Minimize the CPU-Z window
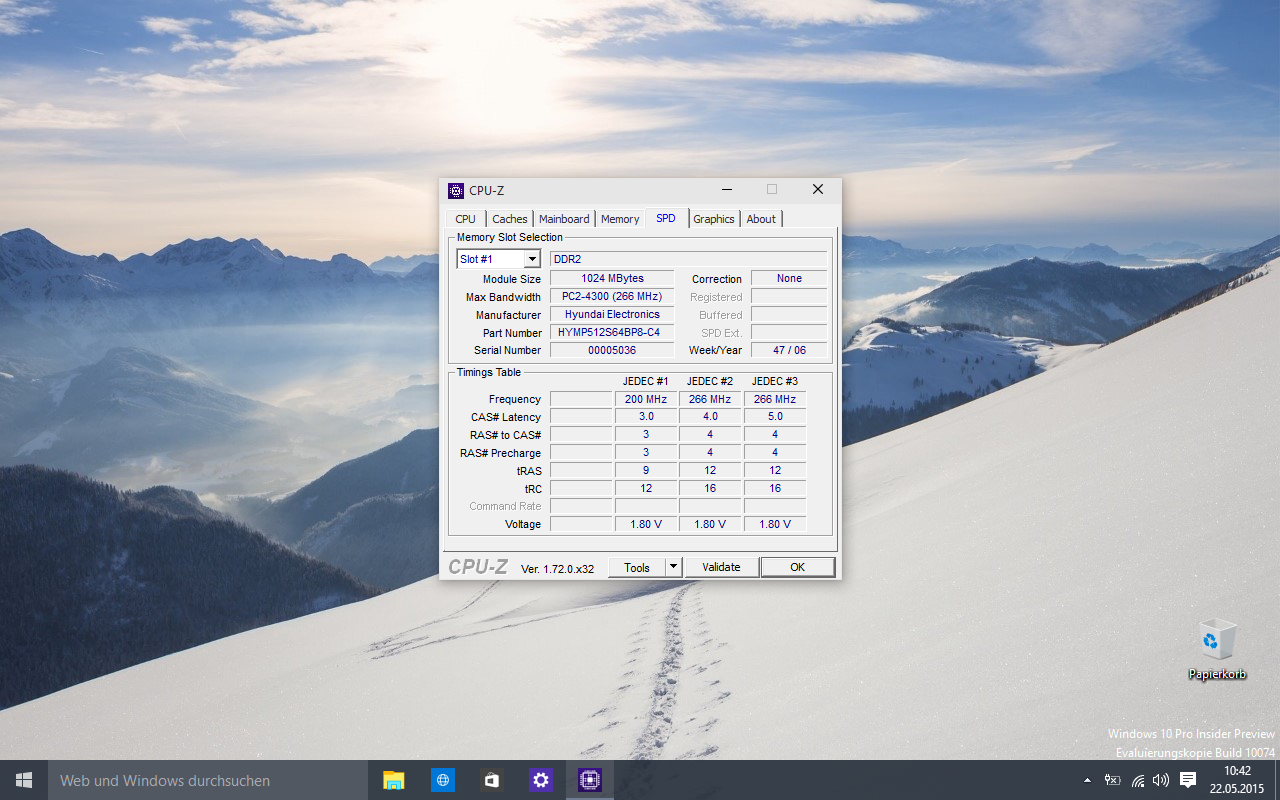Viewport: 1280px width, 800px height. click(727, 190)
